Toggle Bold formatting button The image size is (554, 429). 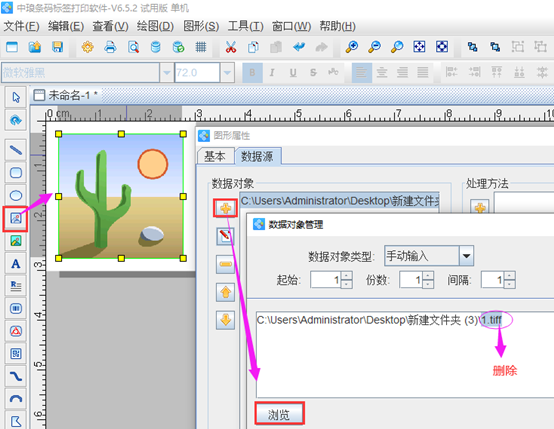tap(252, 73)
